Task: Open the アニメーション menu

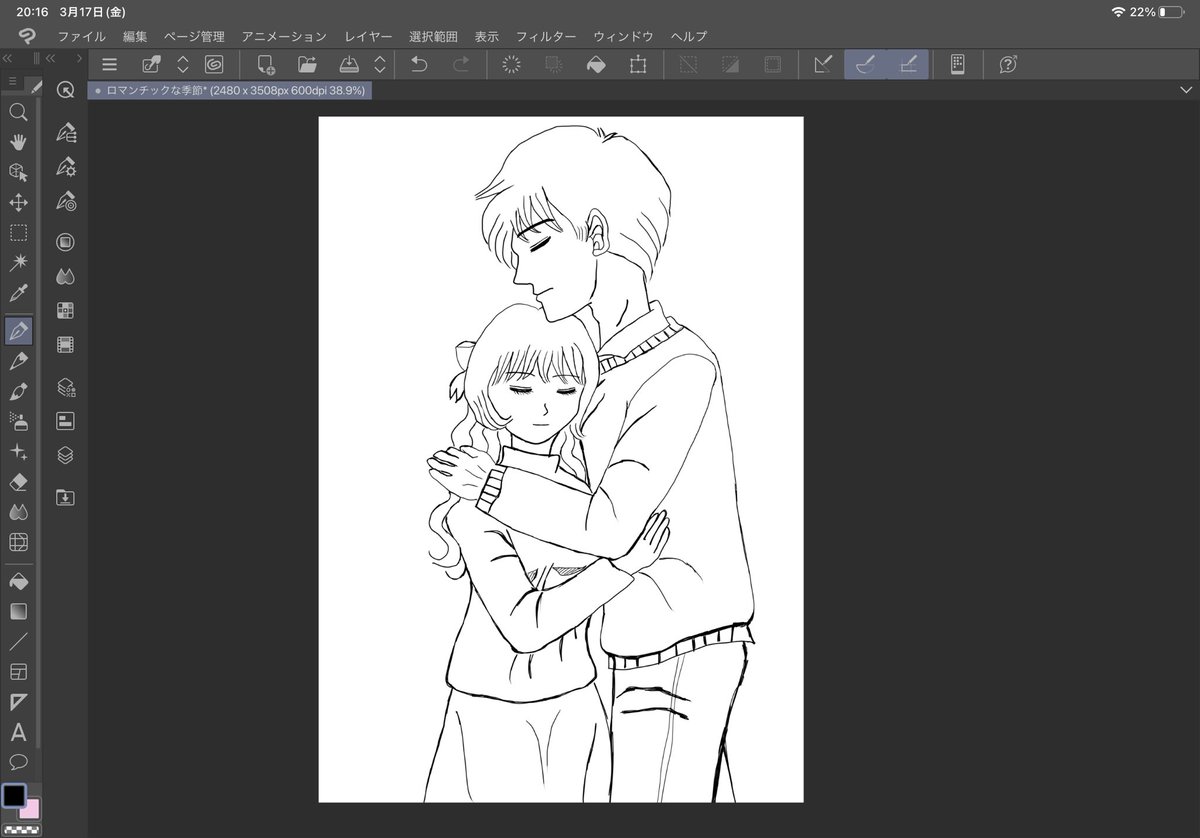Action: coord(284,36)
